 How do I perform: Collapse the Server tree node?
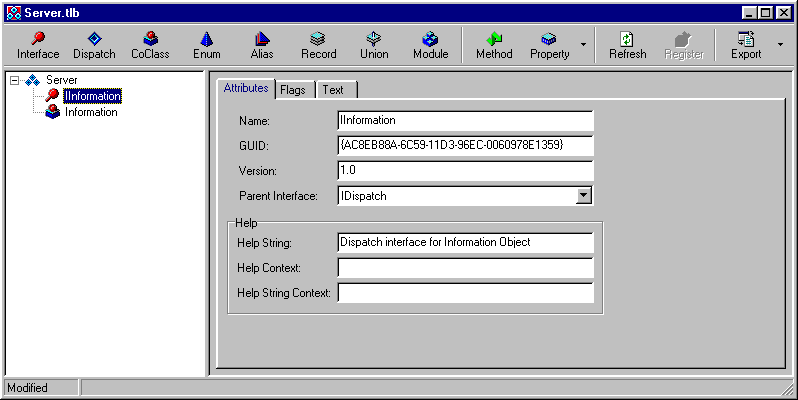(15, 80)
